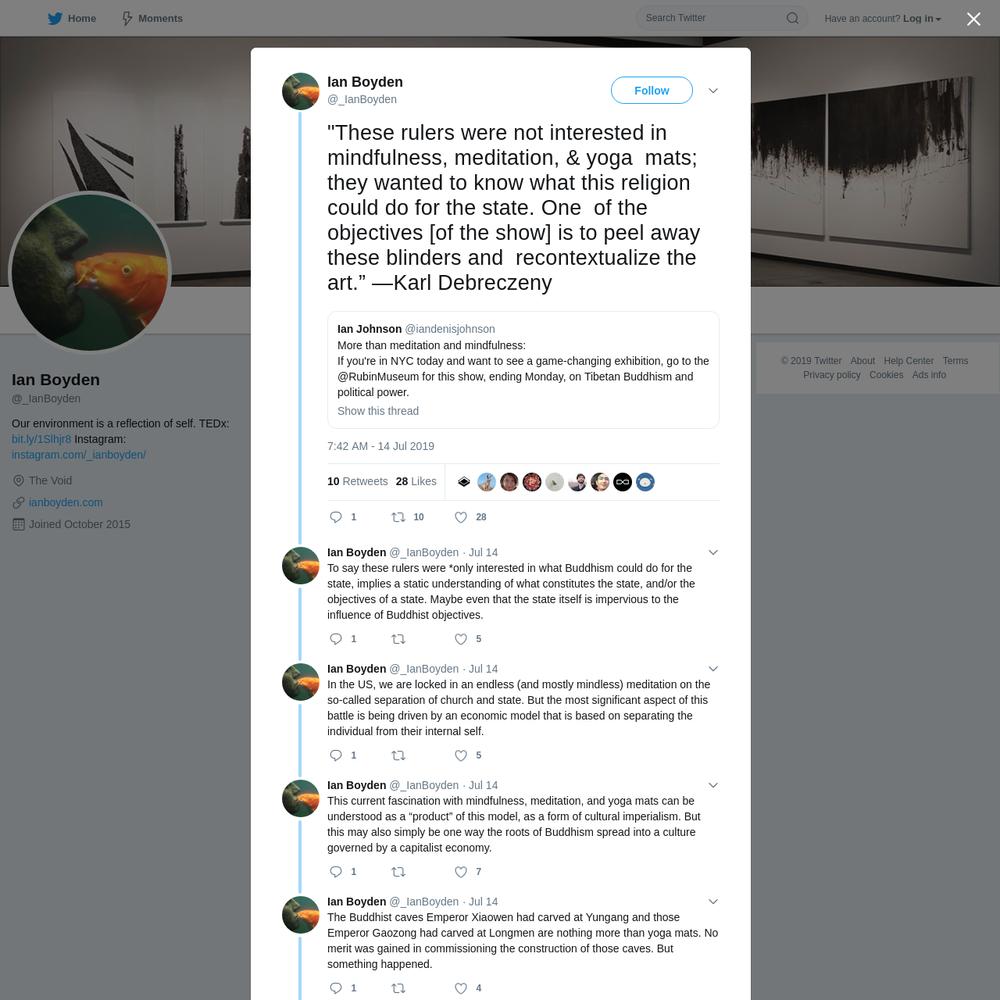Like the church and state reply

(x=461, y=755)
